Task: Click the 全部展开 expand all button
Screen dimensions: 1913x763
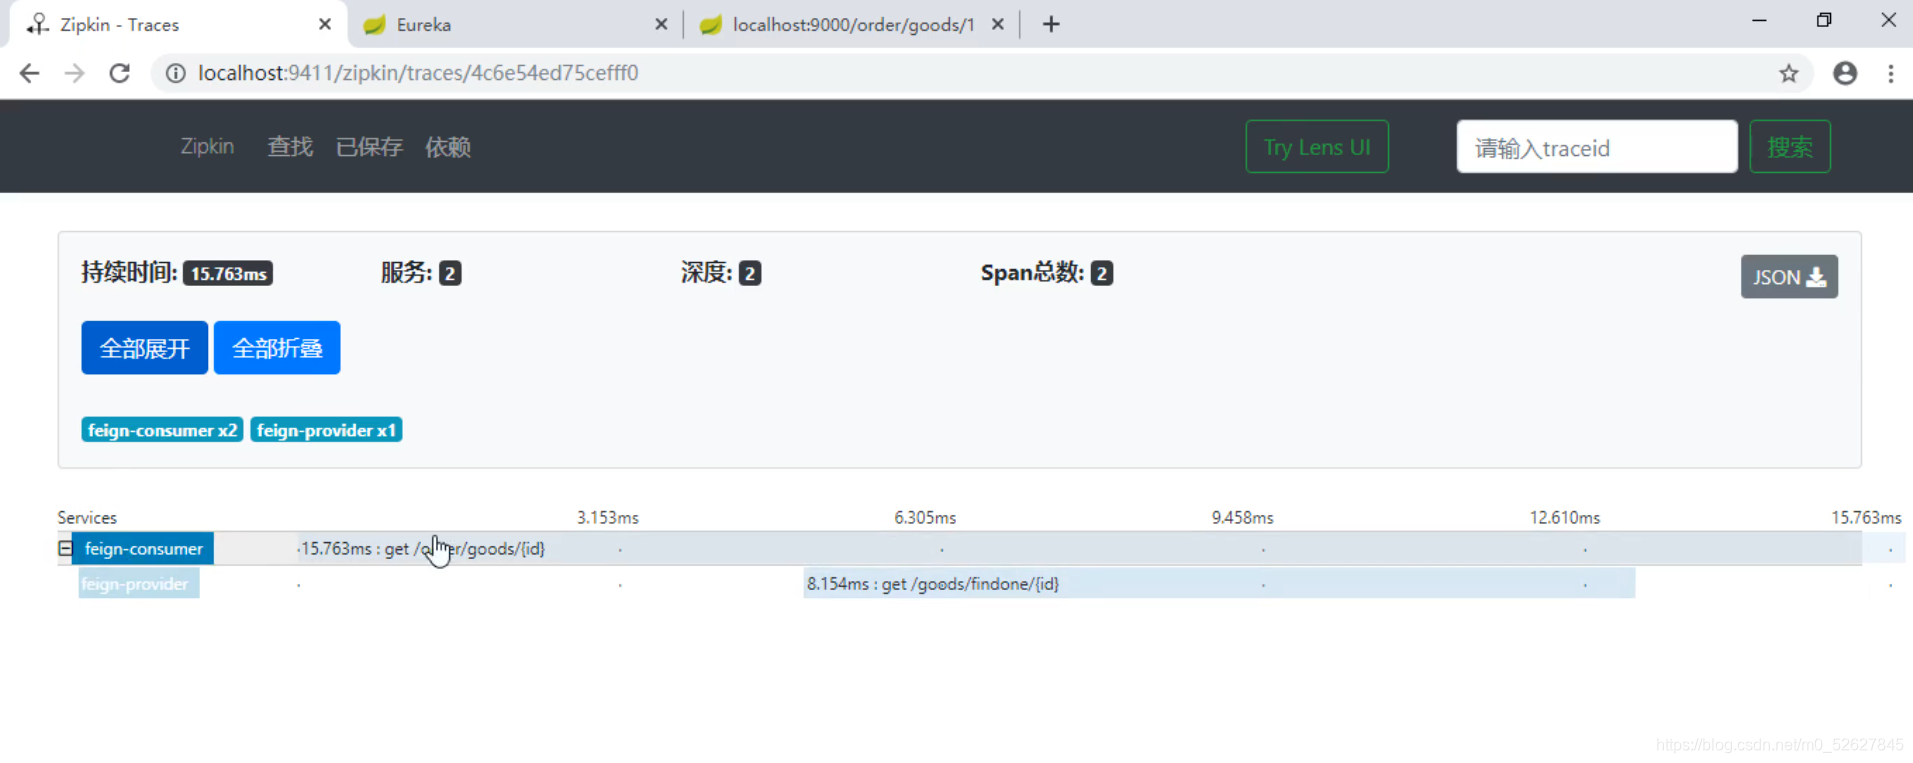Action: pyautogui.click(x=145, y=348)
